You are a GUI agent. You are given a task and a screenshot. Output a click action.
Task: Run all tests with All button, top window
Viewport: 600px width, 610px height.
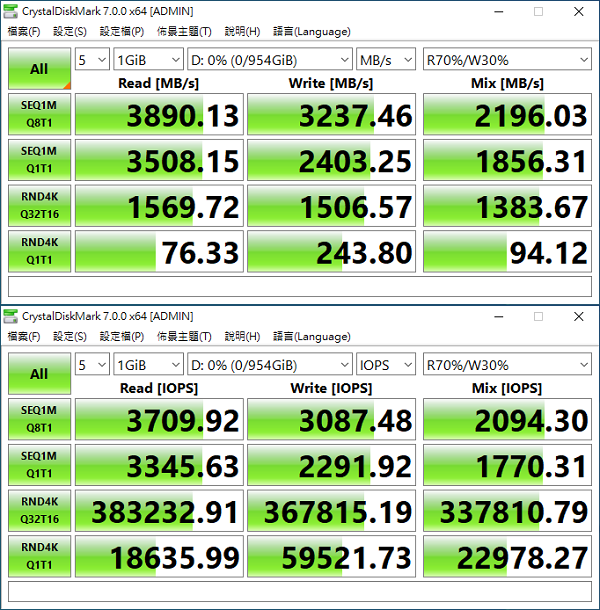(x=39, y=69)
